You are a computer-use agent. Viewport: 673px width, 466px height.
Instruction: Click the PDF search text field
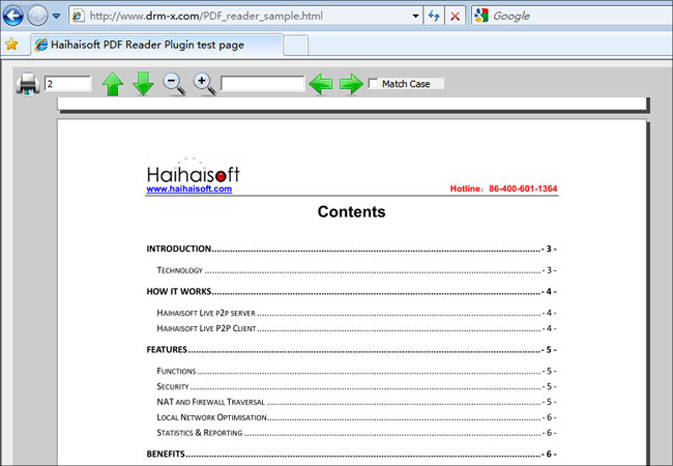(x=262, y=83)
